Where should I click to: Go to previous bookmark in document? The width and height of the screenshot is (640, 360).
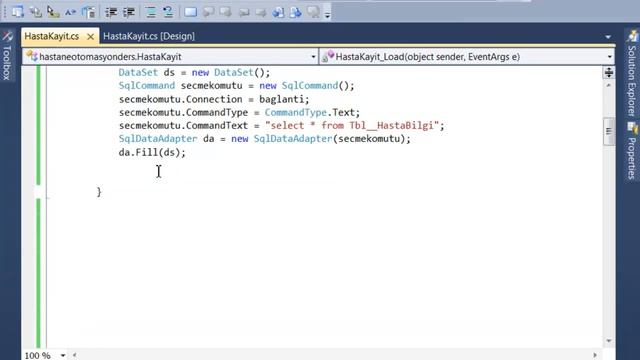(x=278, y=12)
